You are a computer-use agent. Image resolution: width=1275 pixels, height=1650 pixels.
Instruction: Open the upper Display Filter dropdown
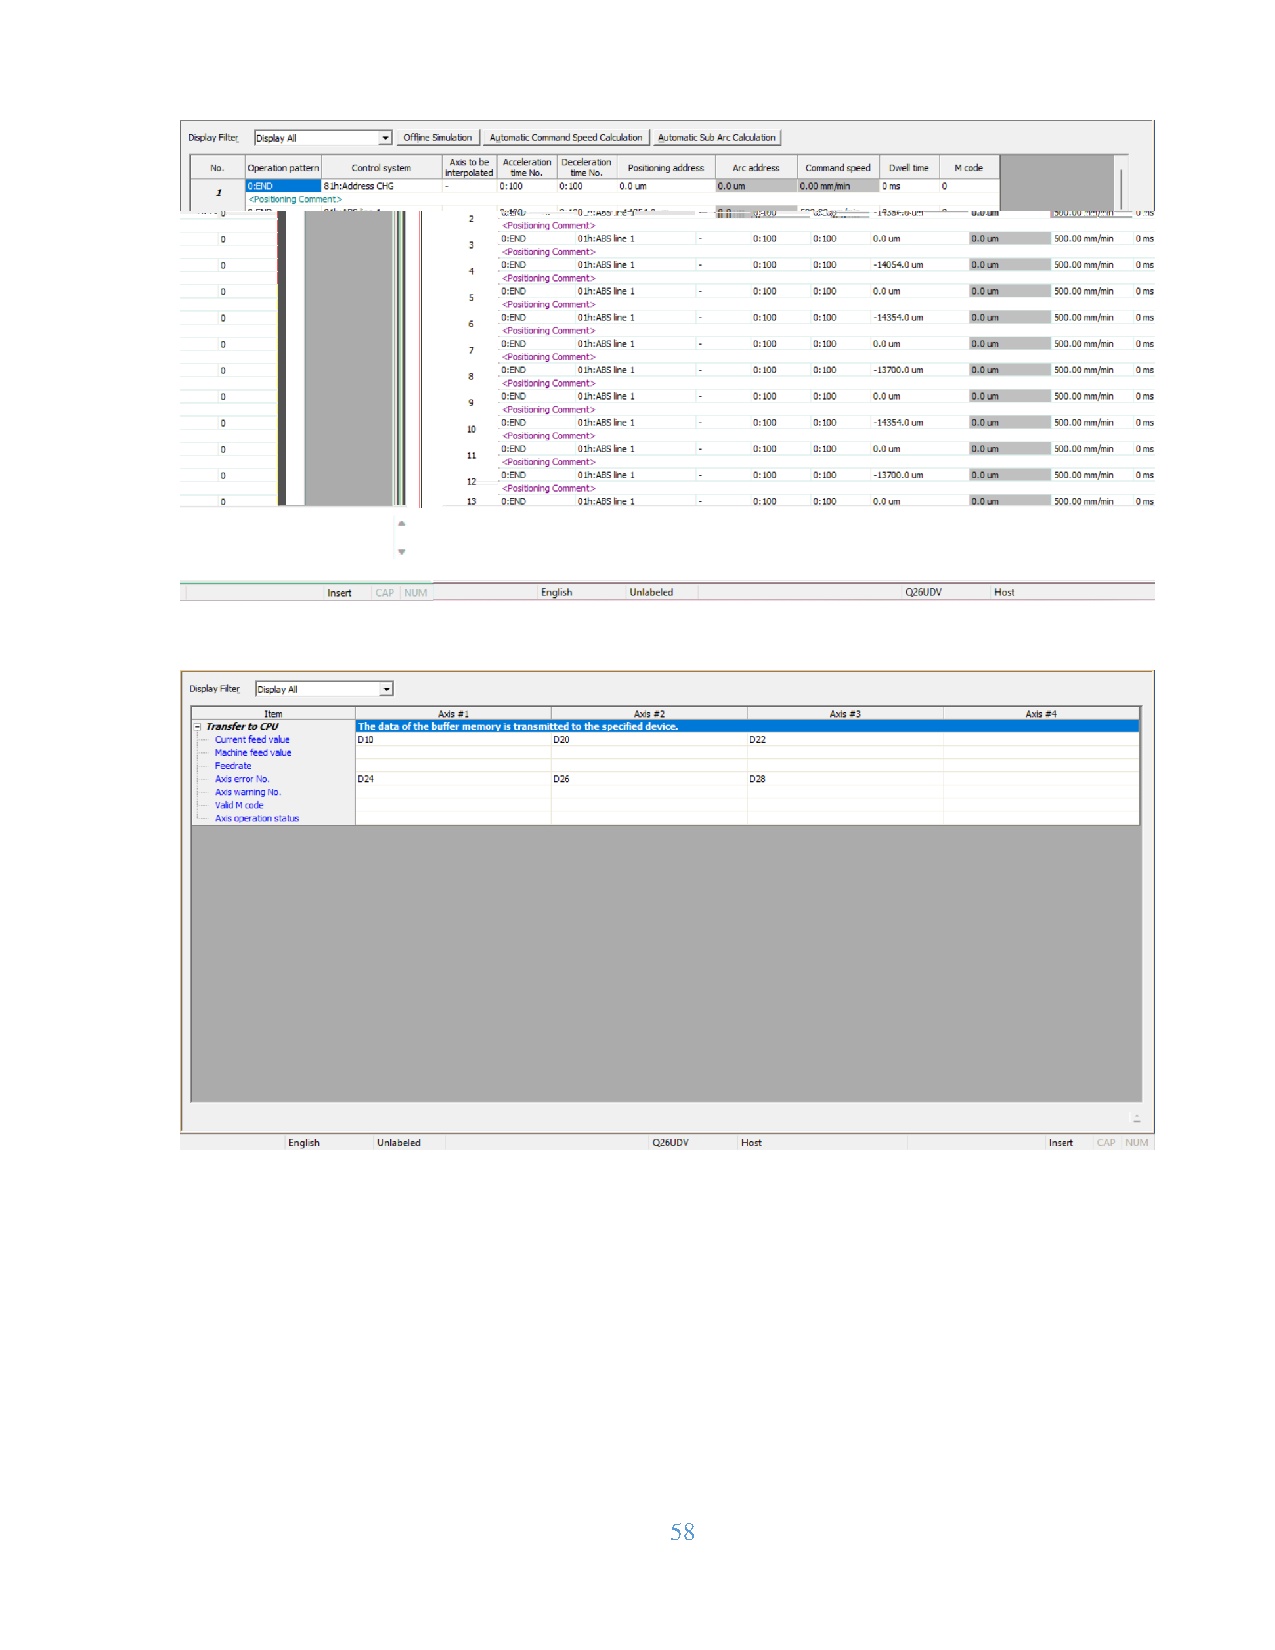coord(385,138)
